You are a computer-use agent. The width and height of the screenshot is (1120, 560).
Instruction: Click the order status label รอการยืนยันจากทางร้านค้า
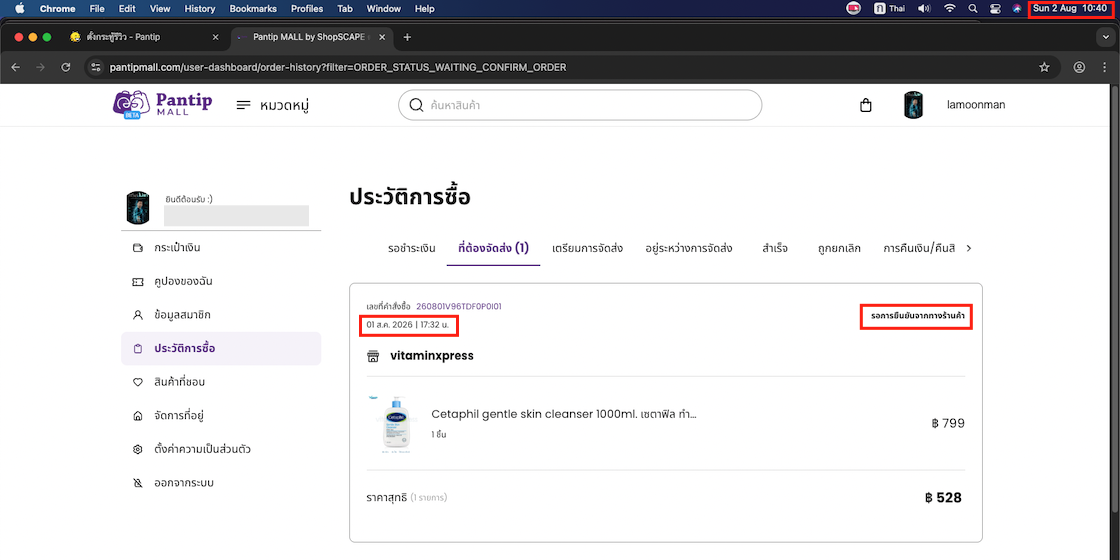[x=916, y=315]
